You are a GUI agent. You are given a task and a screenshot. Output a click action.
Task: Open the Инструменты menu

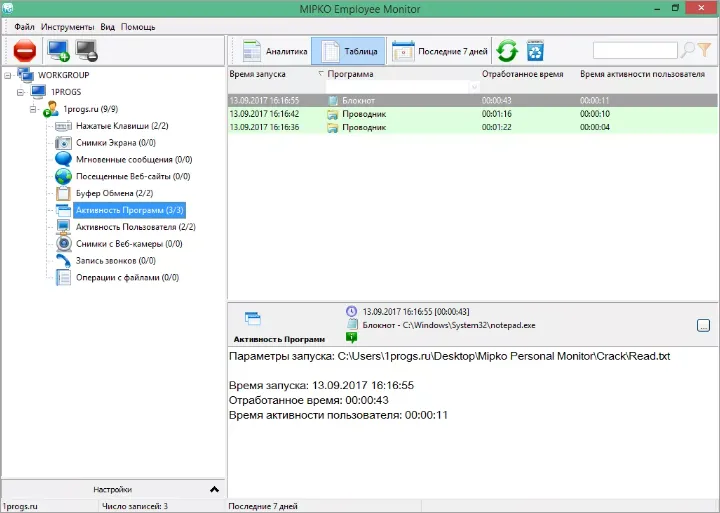pyautogui.click(x=68, y=27)
